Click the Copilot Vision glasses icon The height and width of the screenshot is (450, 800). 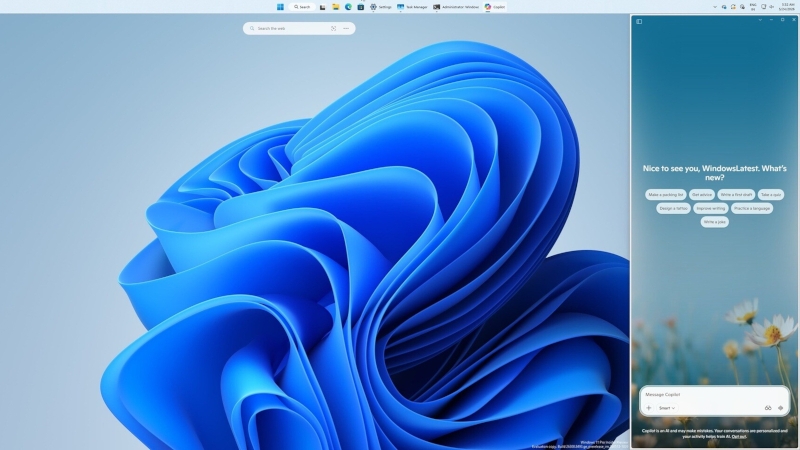tap(768, 408)
